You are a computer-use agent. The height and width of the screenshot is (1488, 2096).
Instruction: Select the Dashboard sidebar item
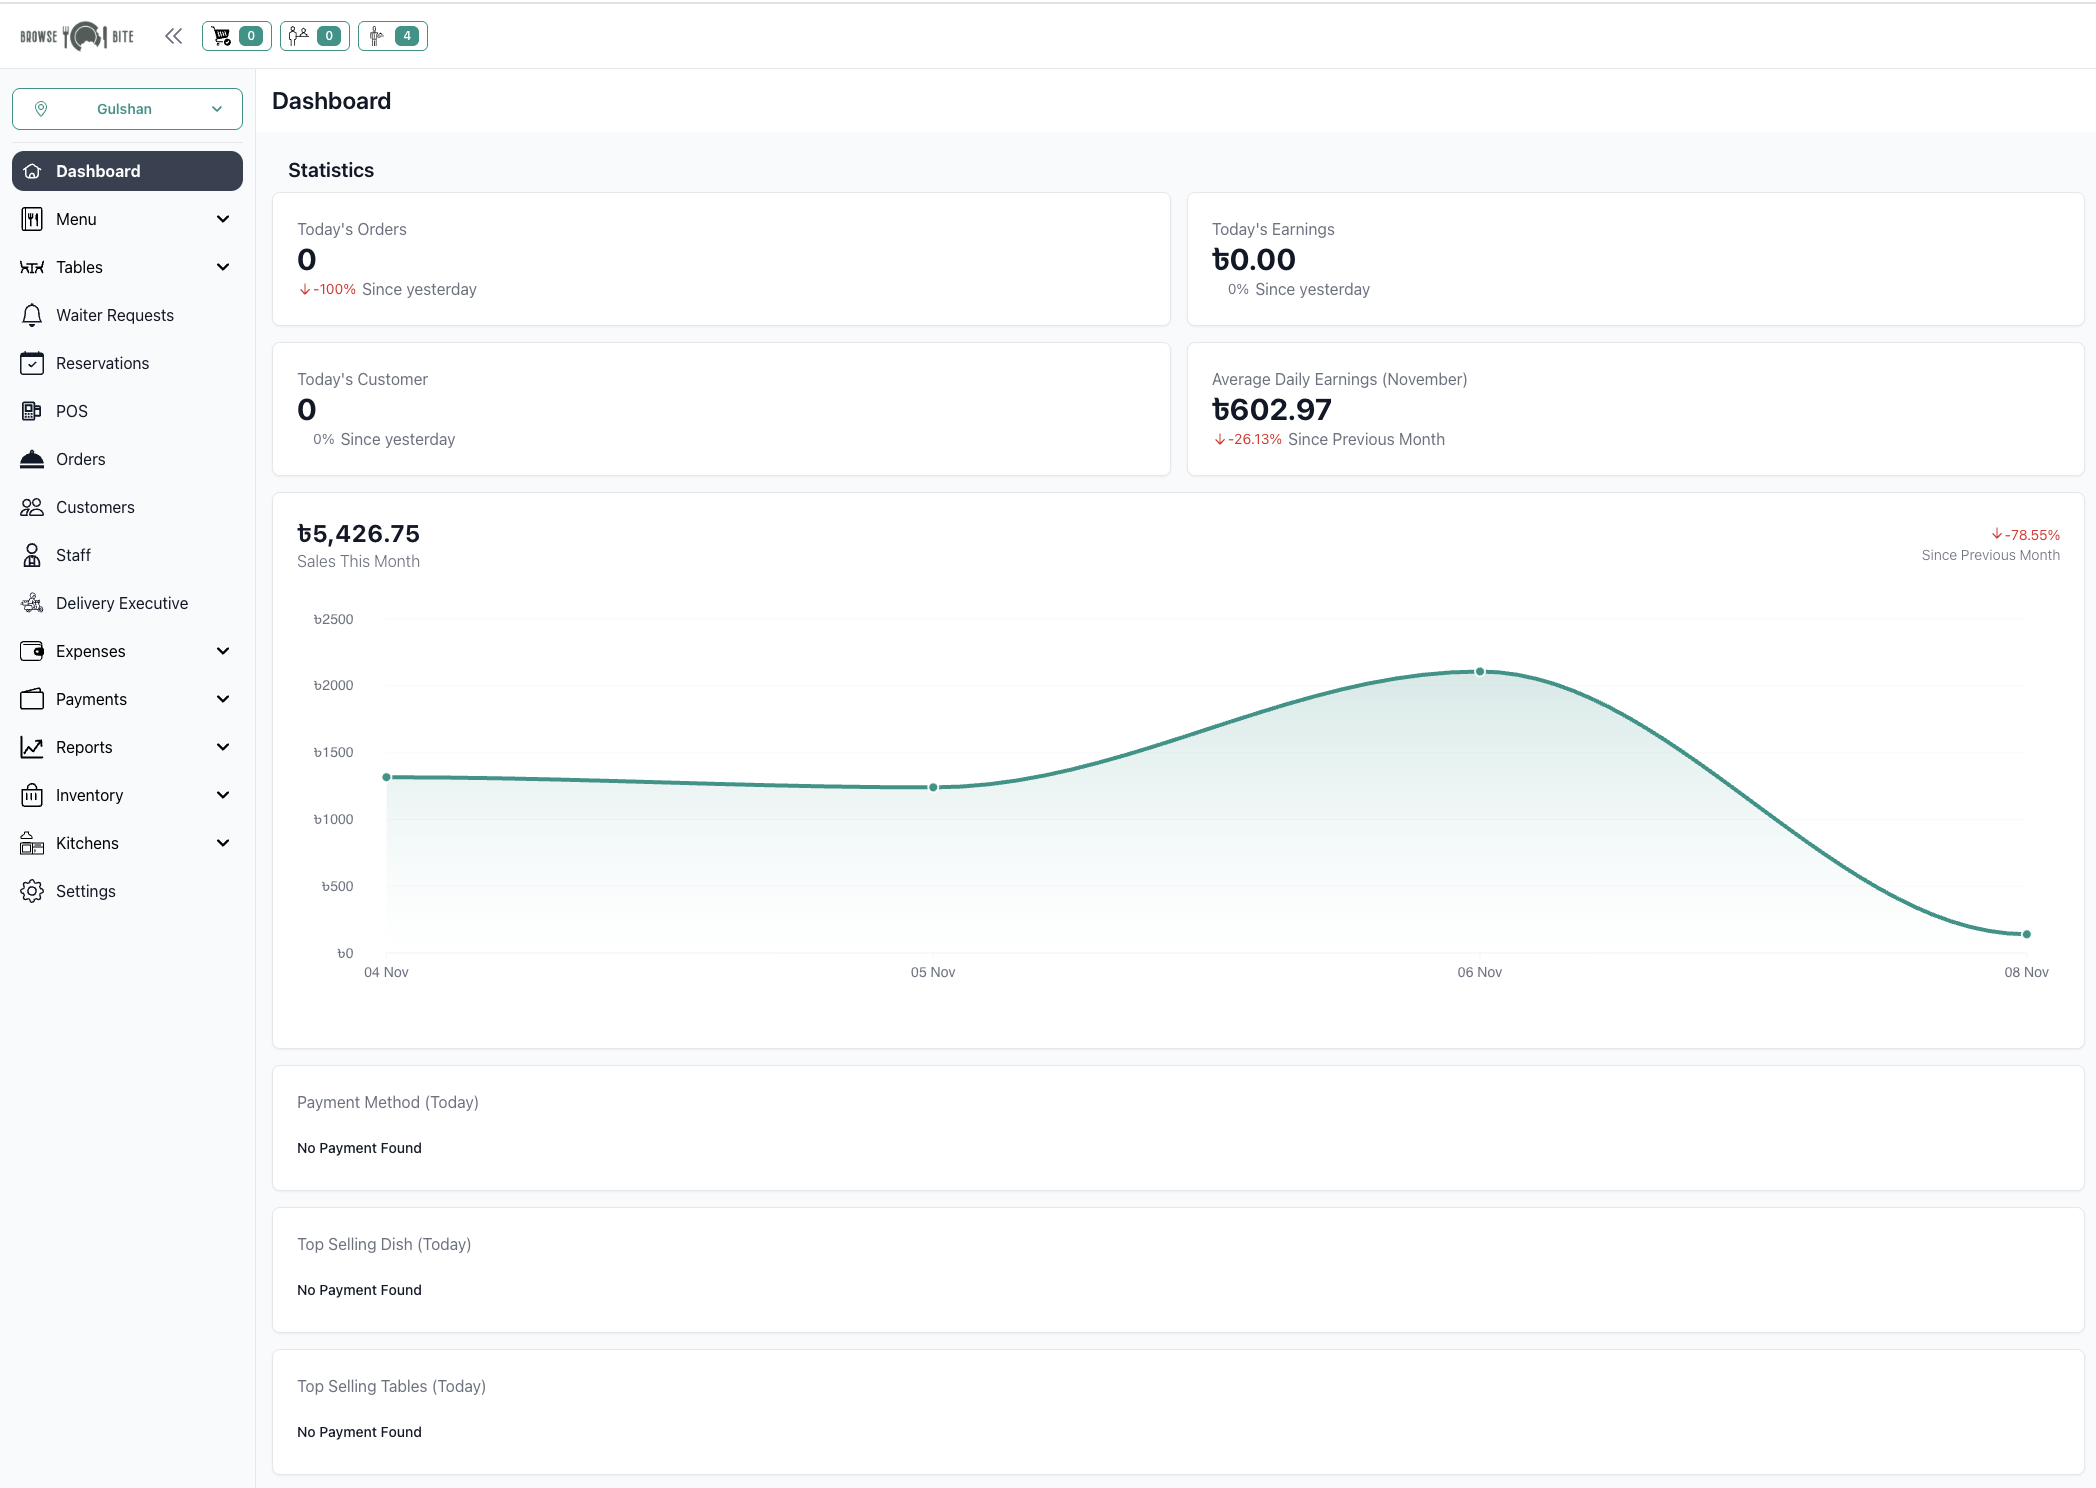coord(97,170)
